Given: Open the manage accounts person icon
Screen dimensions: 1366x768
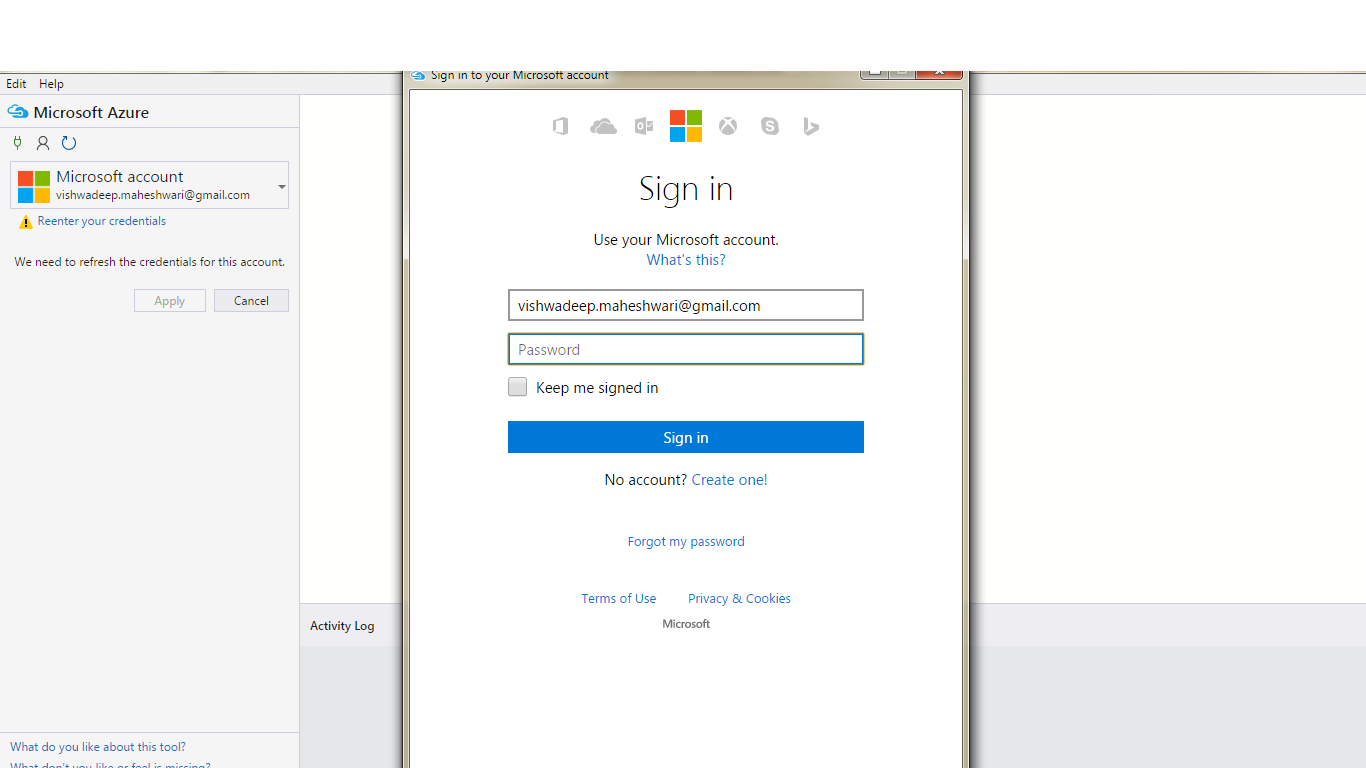Looking at the screenshot, I should (43, 143).
